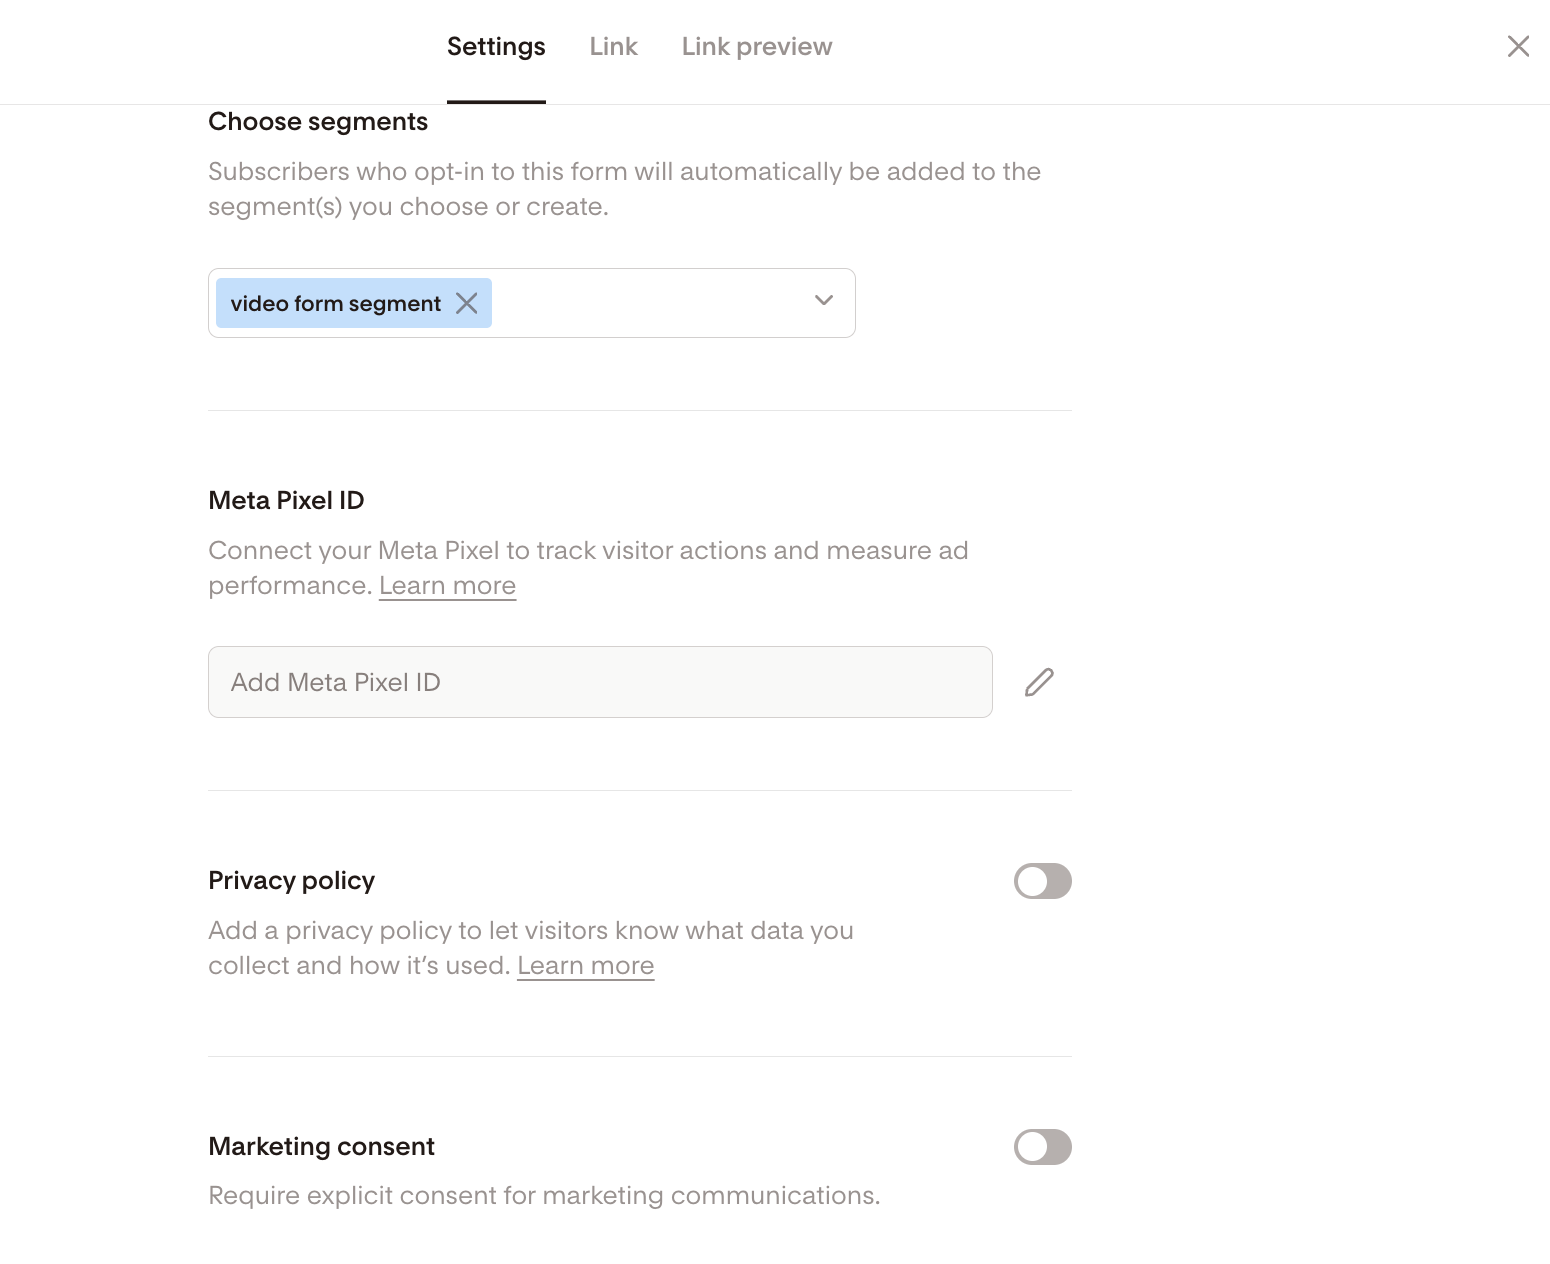Click the Marketing consent label text
This screenshot has width=1550, height=1264.
point(321,1147)
